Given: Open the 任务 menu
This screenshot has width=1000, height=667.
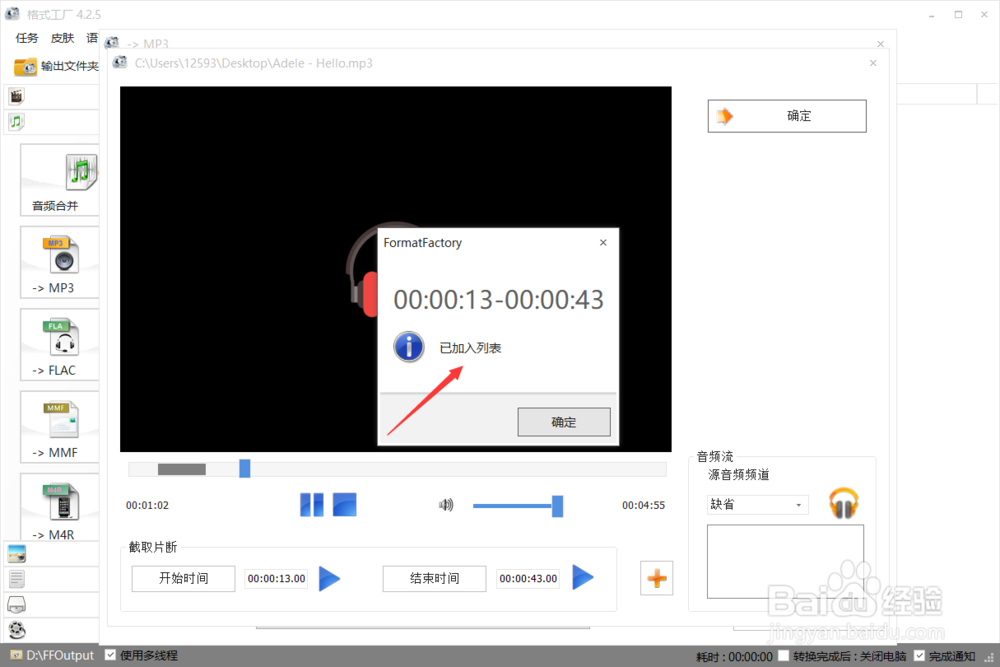Looking at the screenshot, I should [27, 38].
